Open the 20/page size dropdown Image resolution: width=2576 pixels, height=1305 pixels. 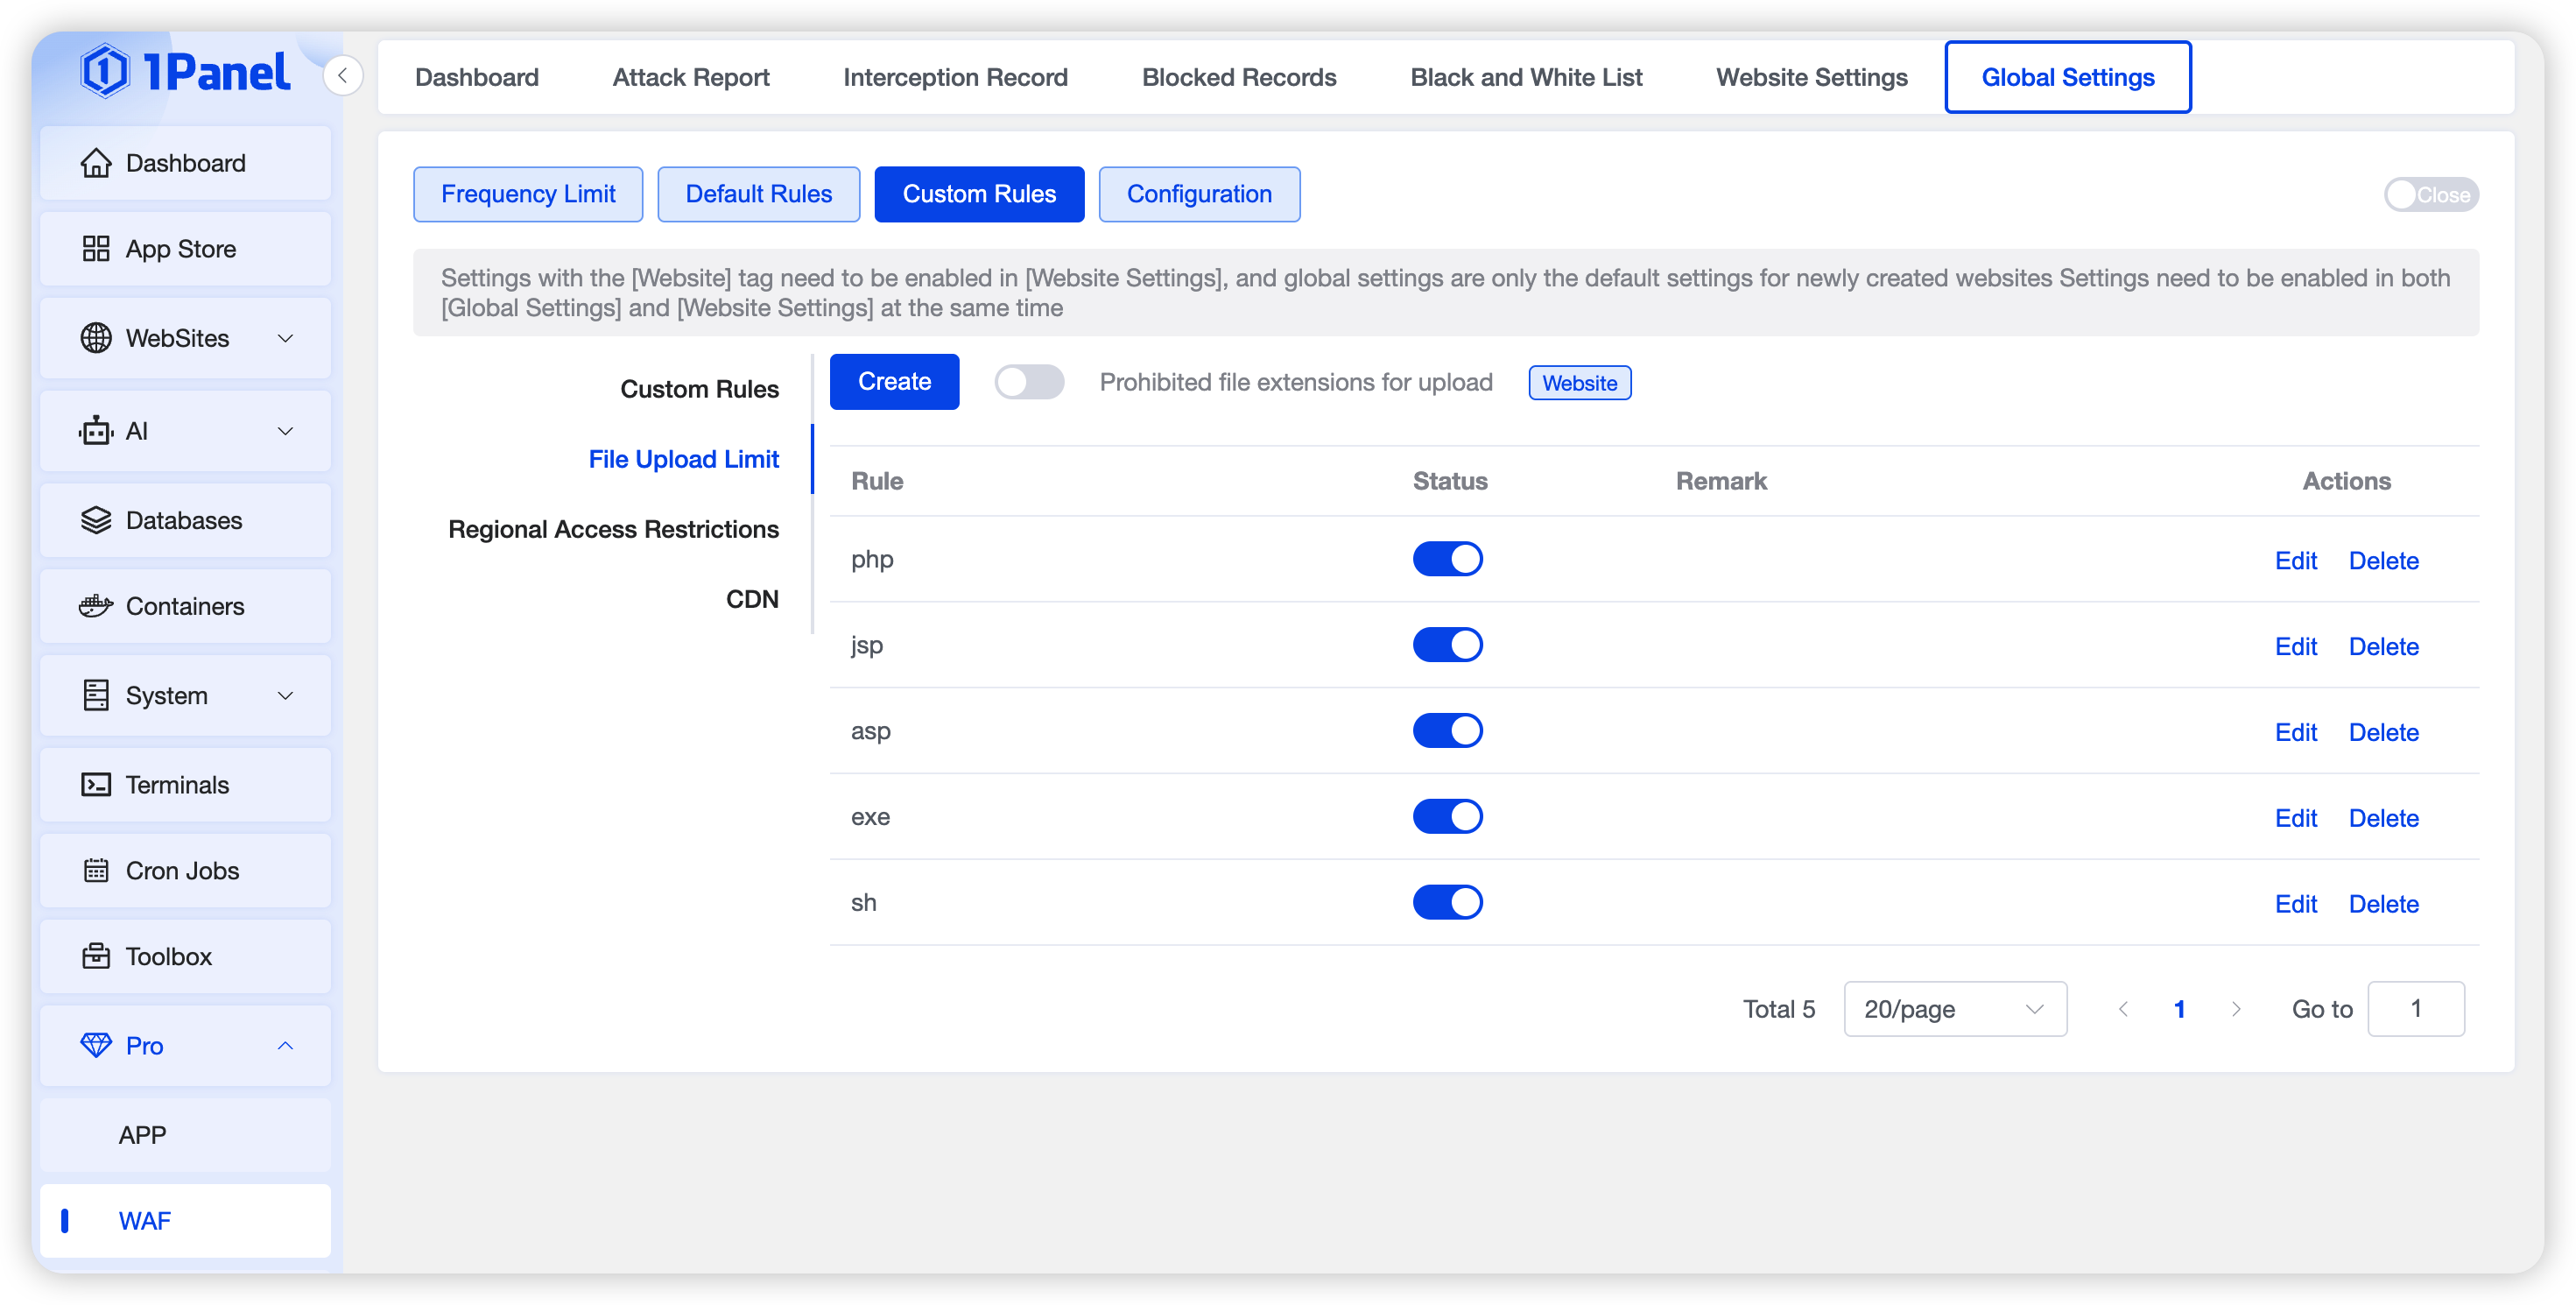(1954, 1009)
